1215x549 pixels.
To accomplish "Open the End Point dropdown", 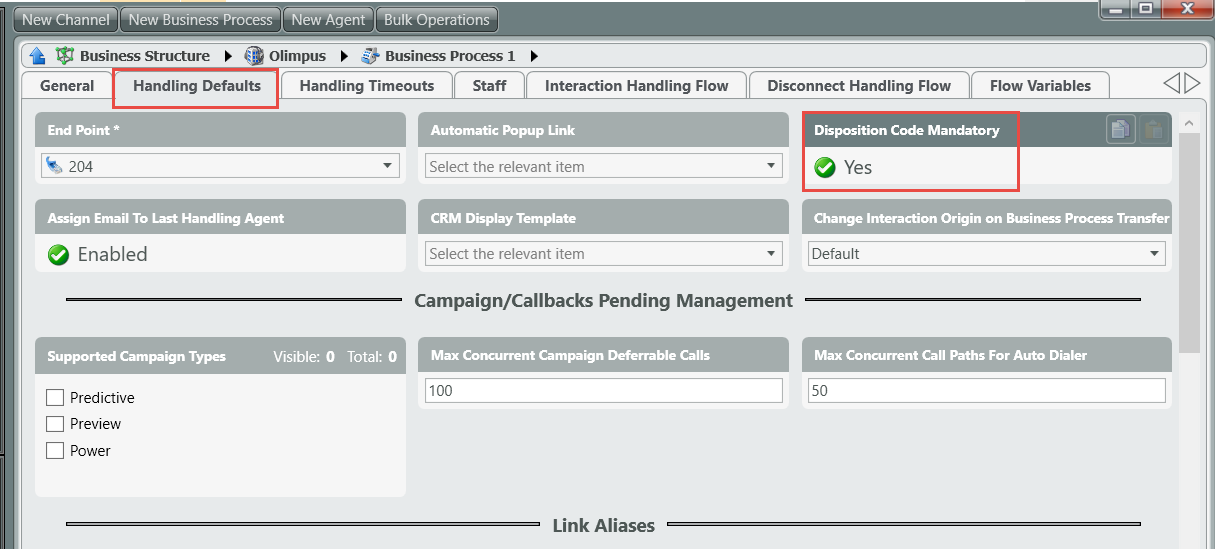I will click(x=387, y=167).
